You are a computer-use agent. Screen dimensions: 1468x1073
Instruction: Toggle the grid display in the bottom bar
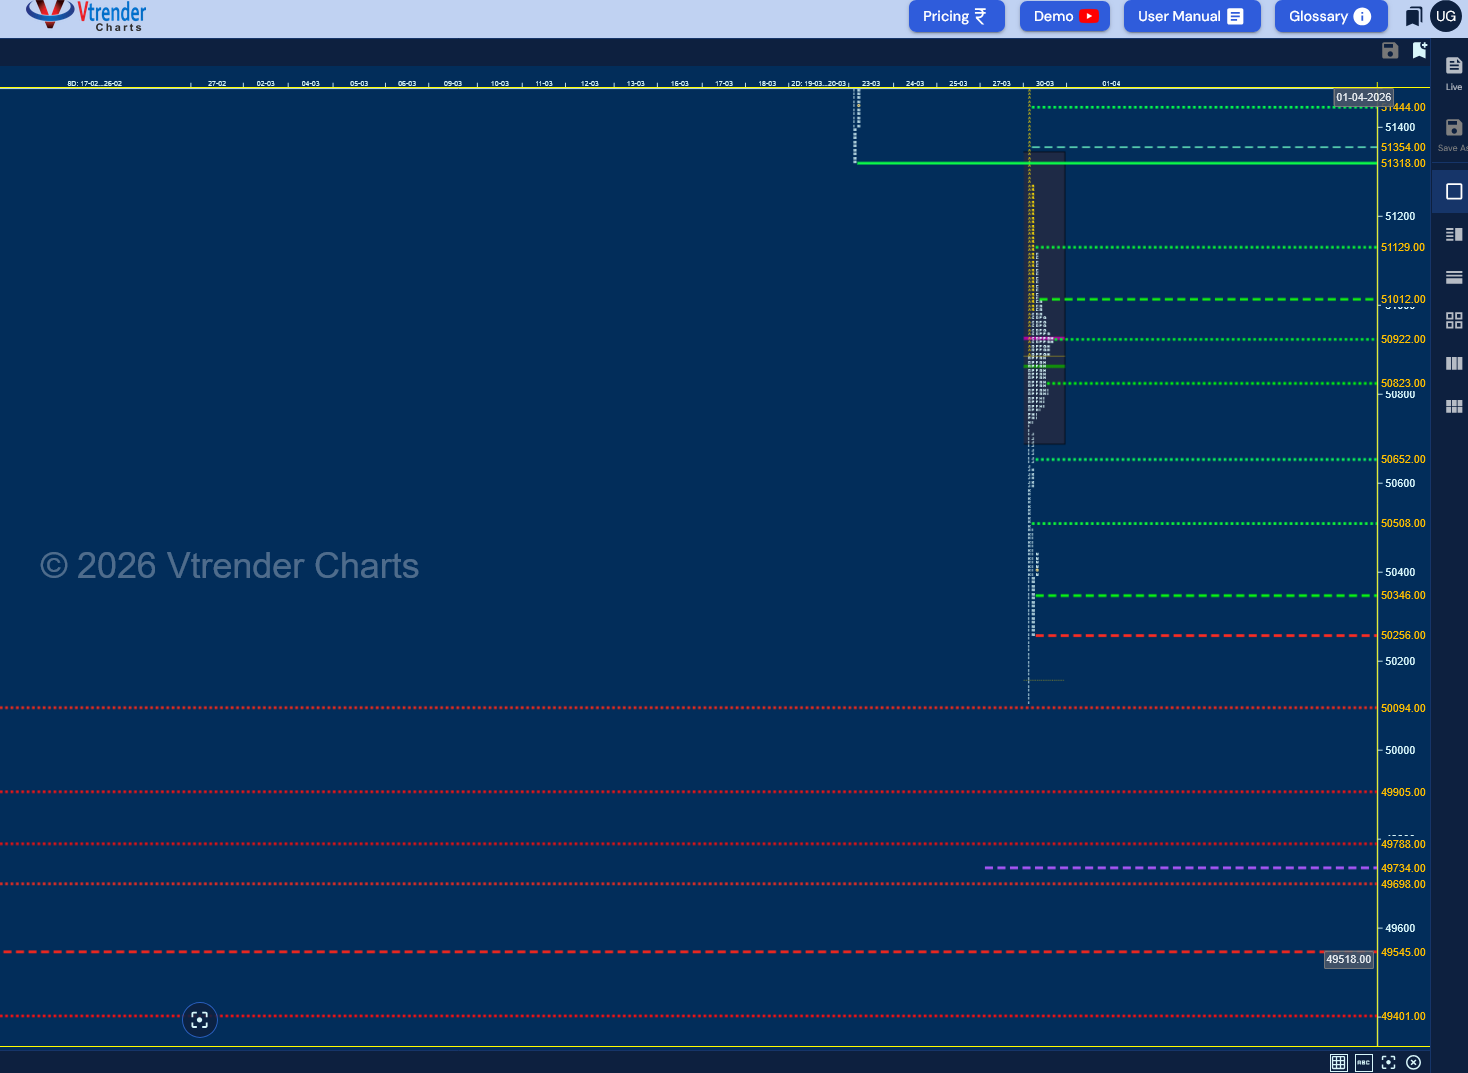pyautogui.click(x=1338, y=1062)
